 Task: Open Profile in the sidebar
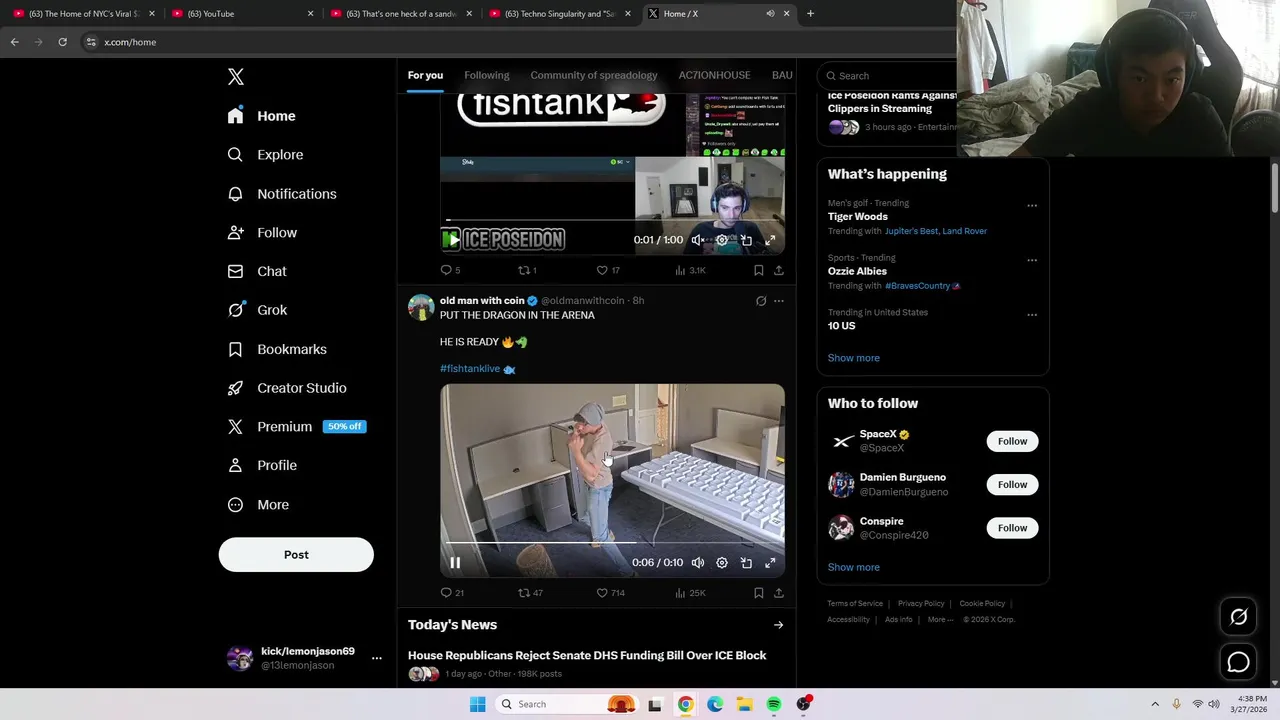262,466
